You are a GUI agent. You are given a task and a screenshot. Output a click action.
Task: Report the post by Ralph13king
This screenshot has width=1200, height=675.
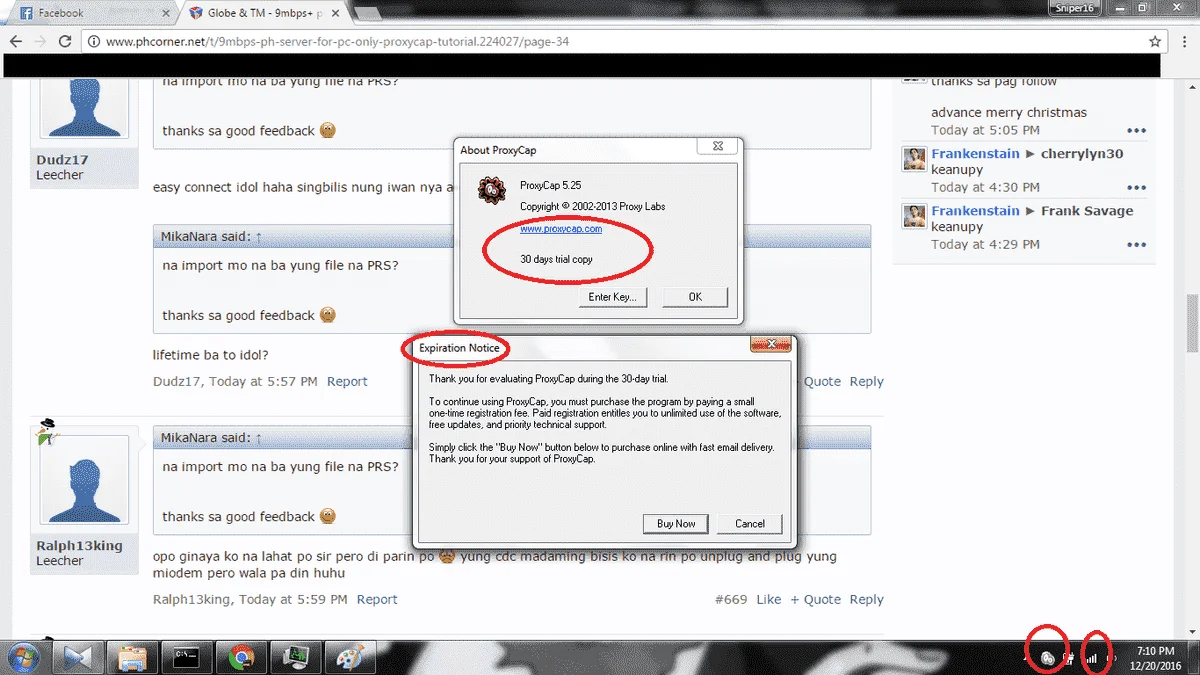(x=377, y=599)
